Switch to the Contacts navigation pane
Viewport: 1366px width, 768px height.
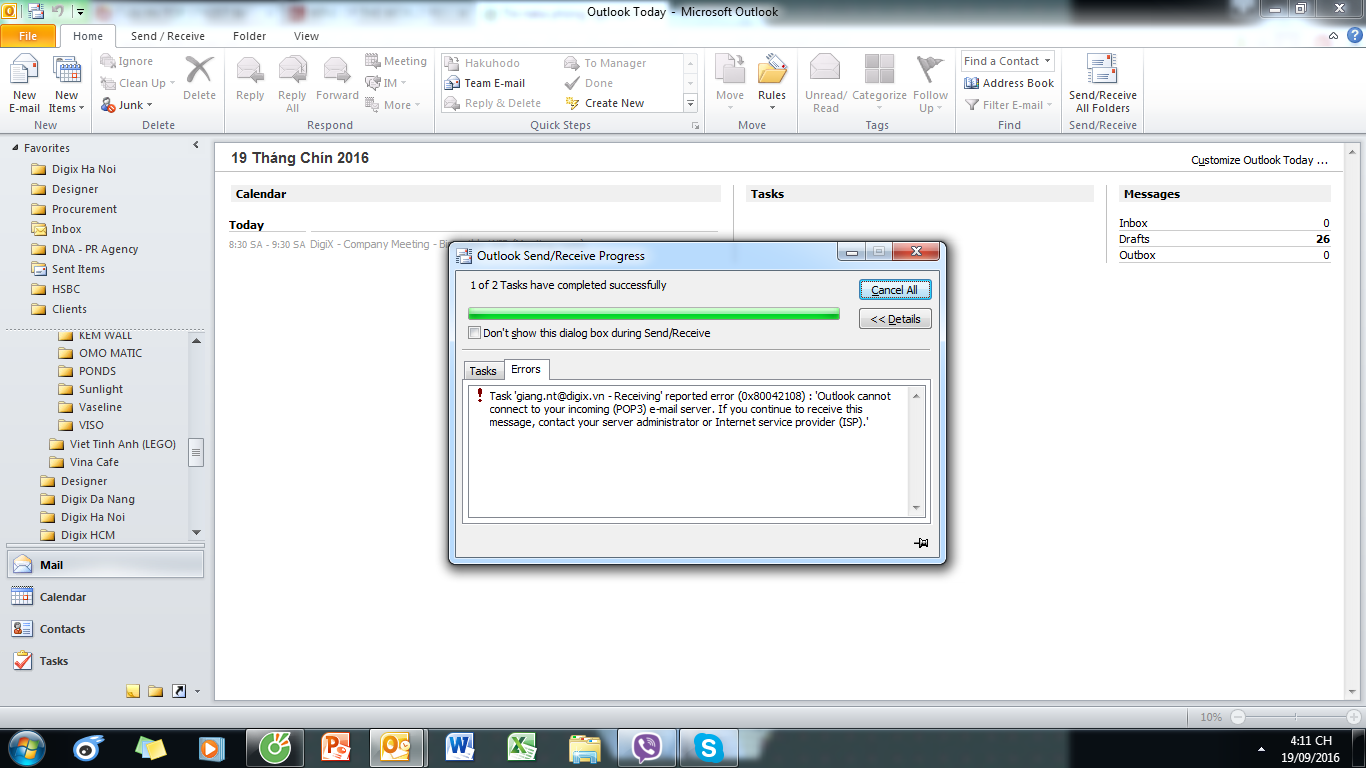pos(106,629)
